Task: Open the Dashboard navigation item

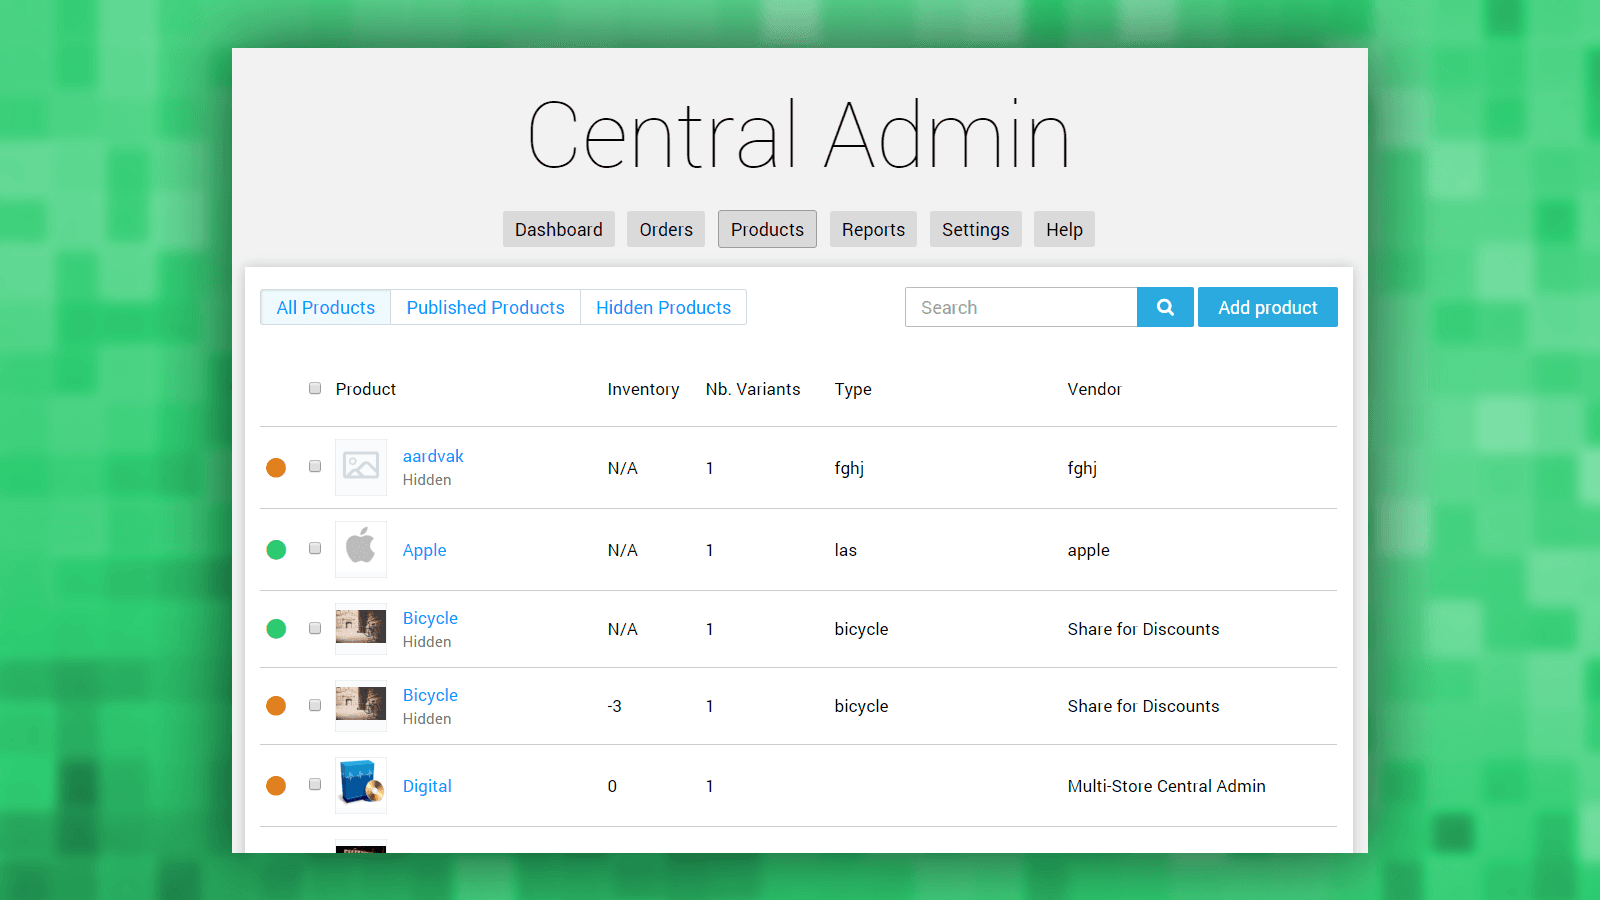Action: pos(558,229)
